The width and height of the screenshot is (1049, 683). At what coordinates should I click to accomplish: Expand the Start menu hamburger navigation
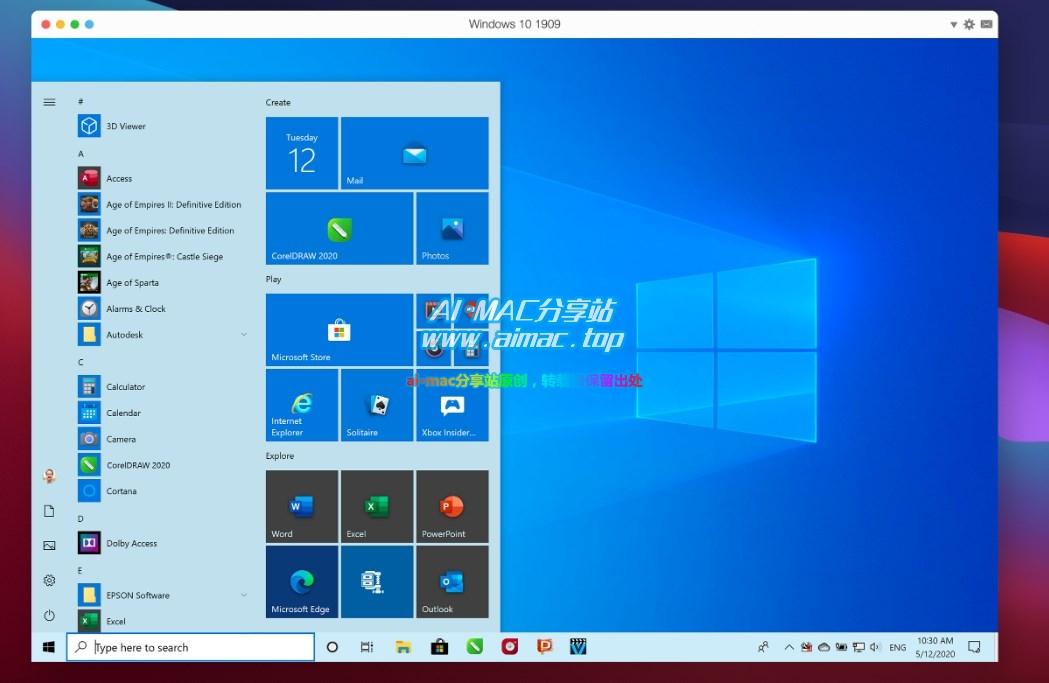click(x=50, y=102)
